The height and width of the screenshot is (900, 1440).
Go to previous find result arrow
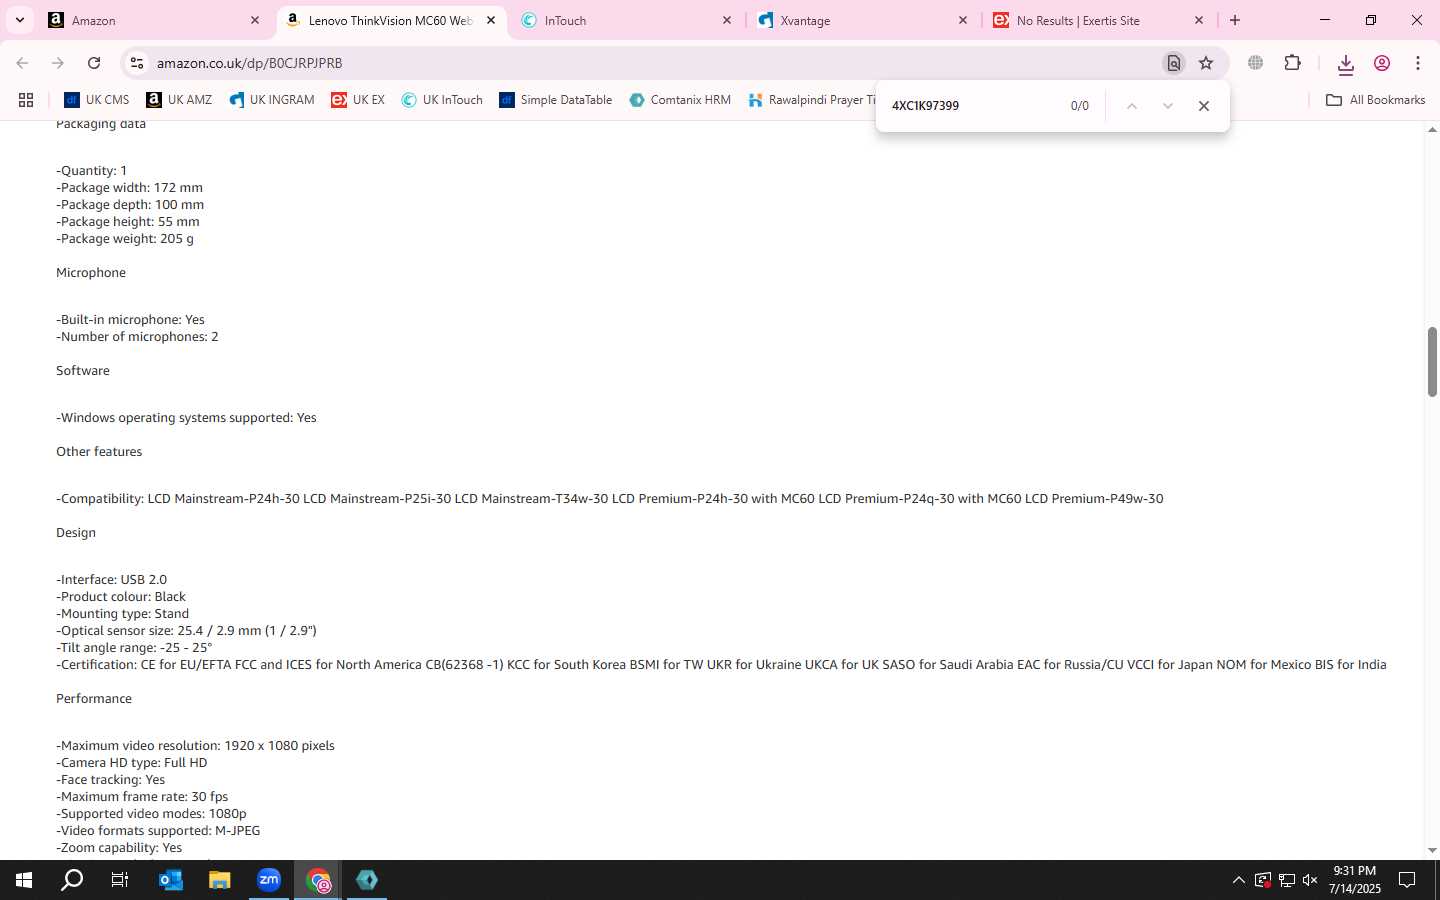point(1132,106)
